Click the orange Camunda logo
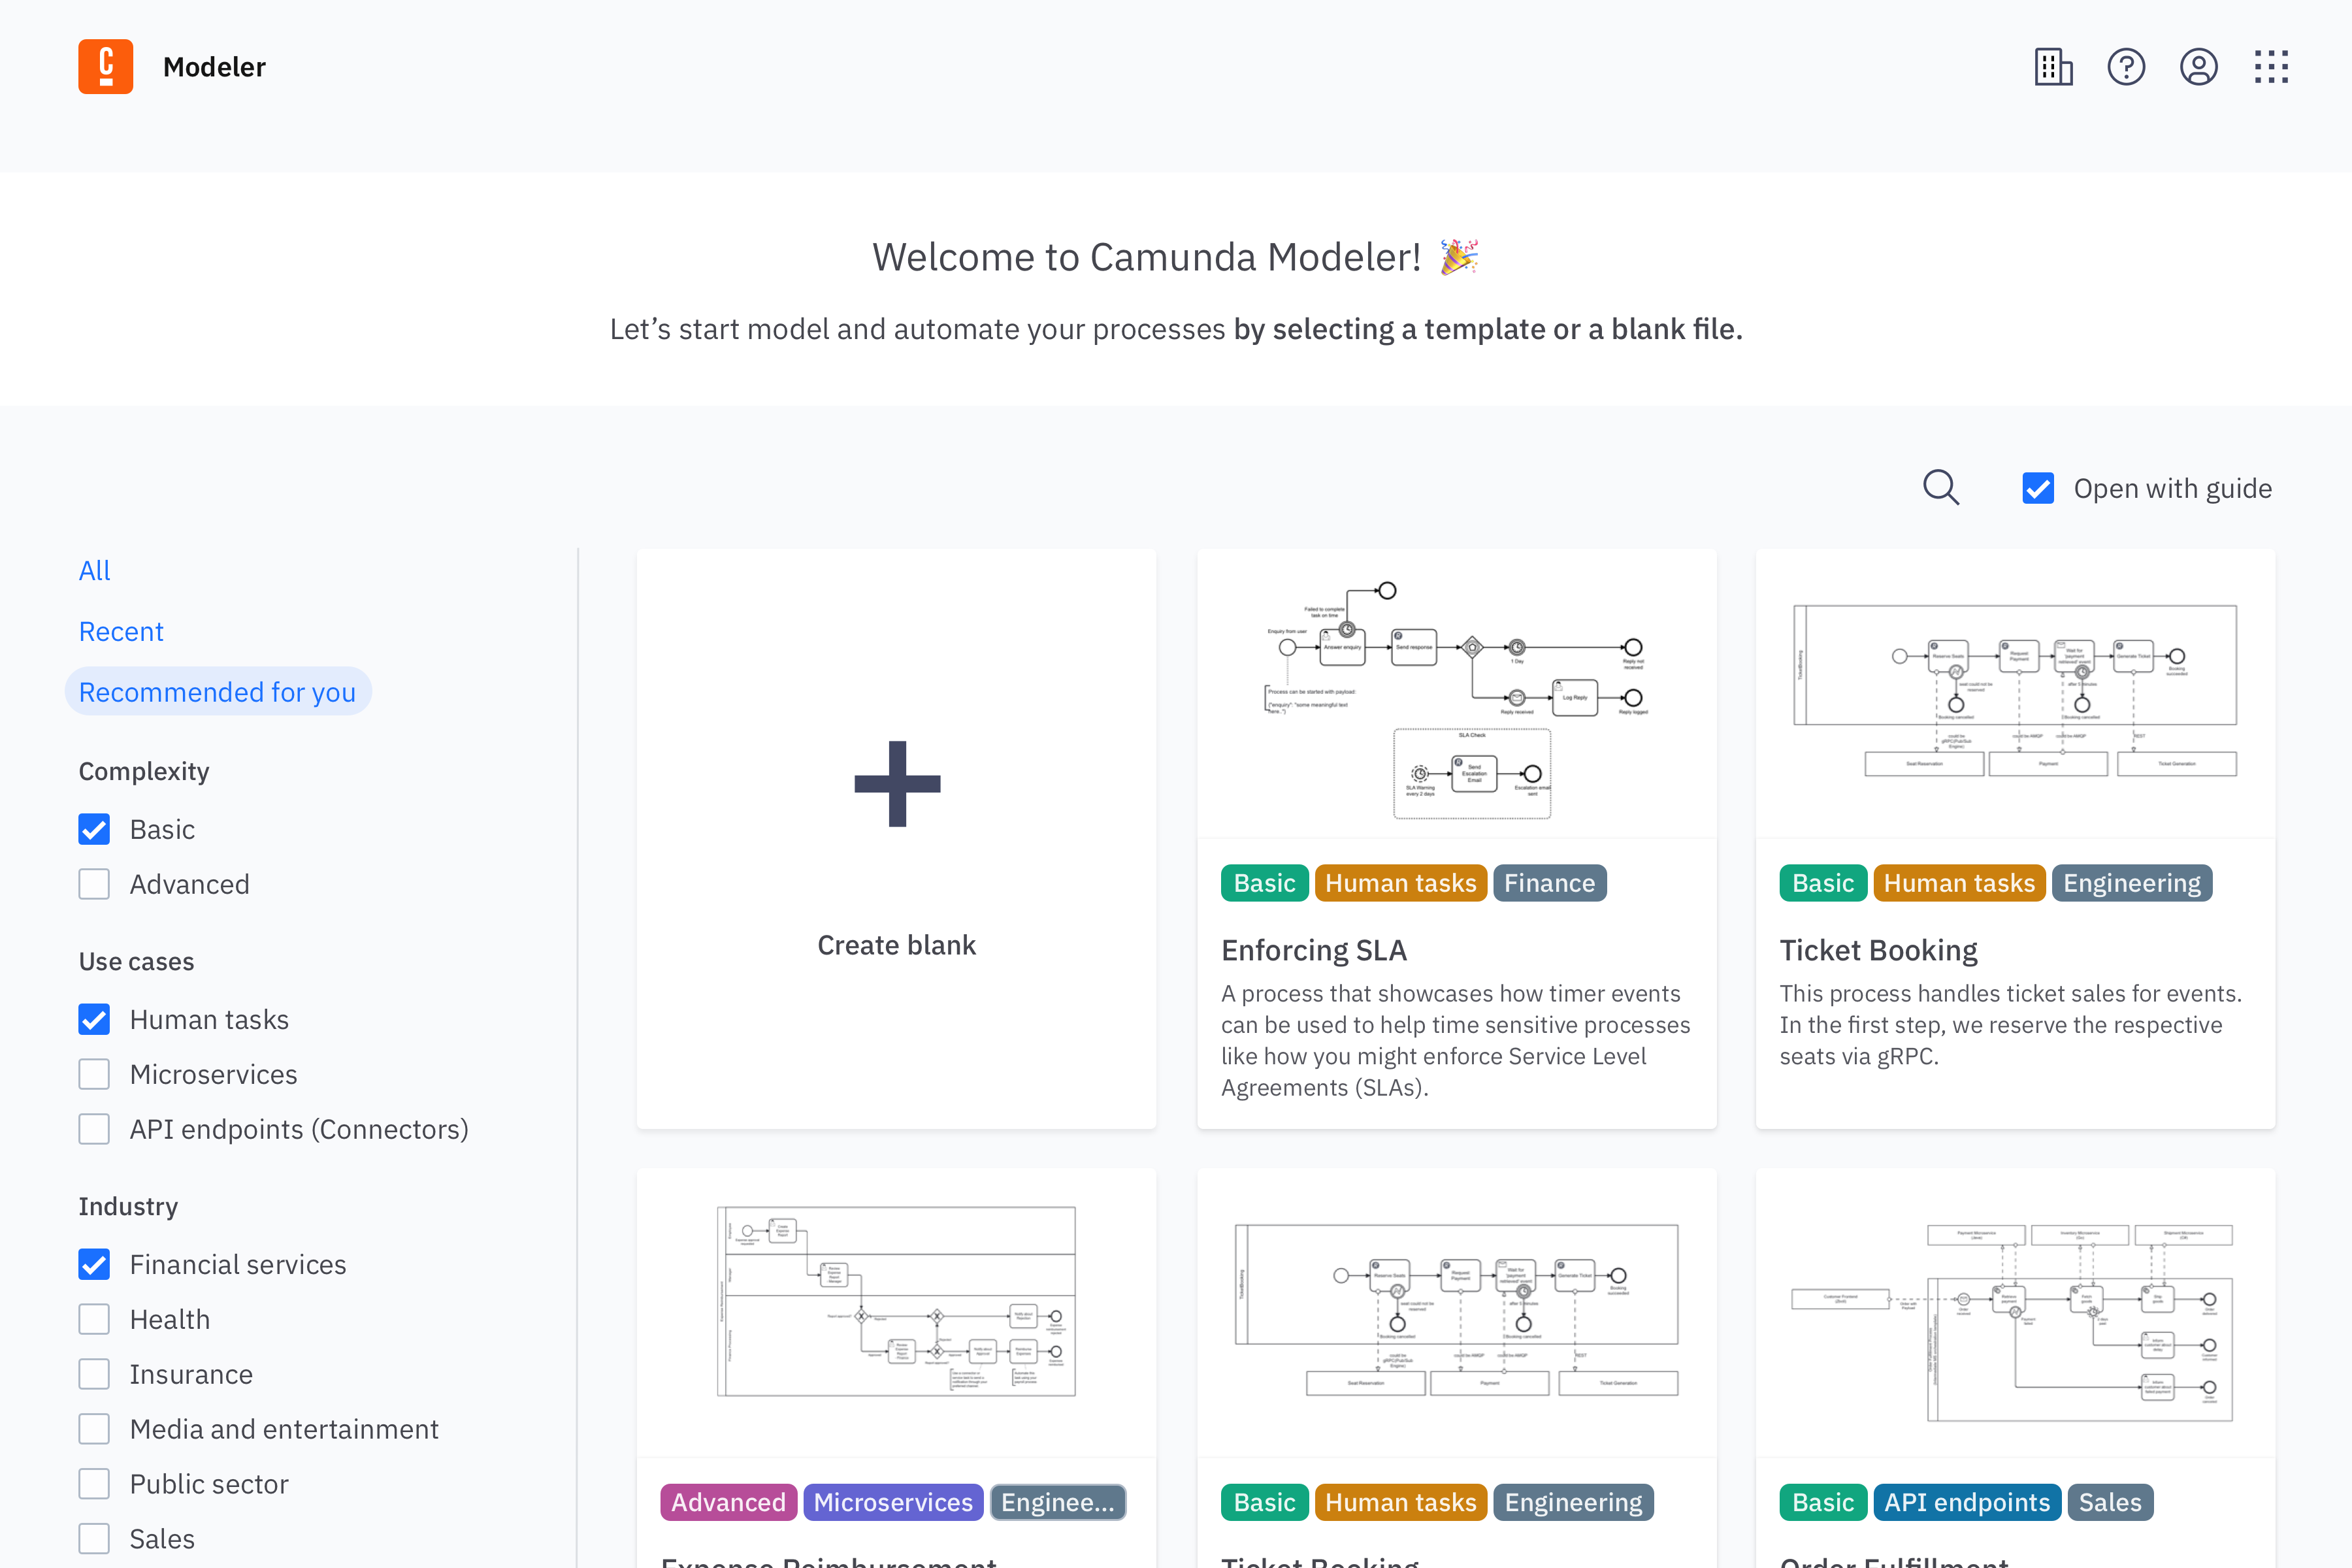 106,67
